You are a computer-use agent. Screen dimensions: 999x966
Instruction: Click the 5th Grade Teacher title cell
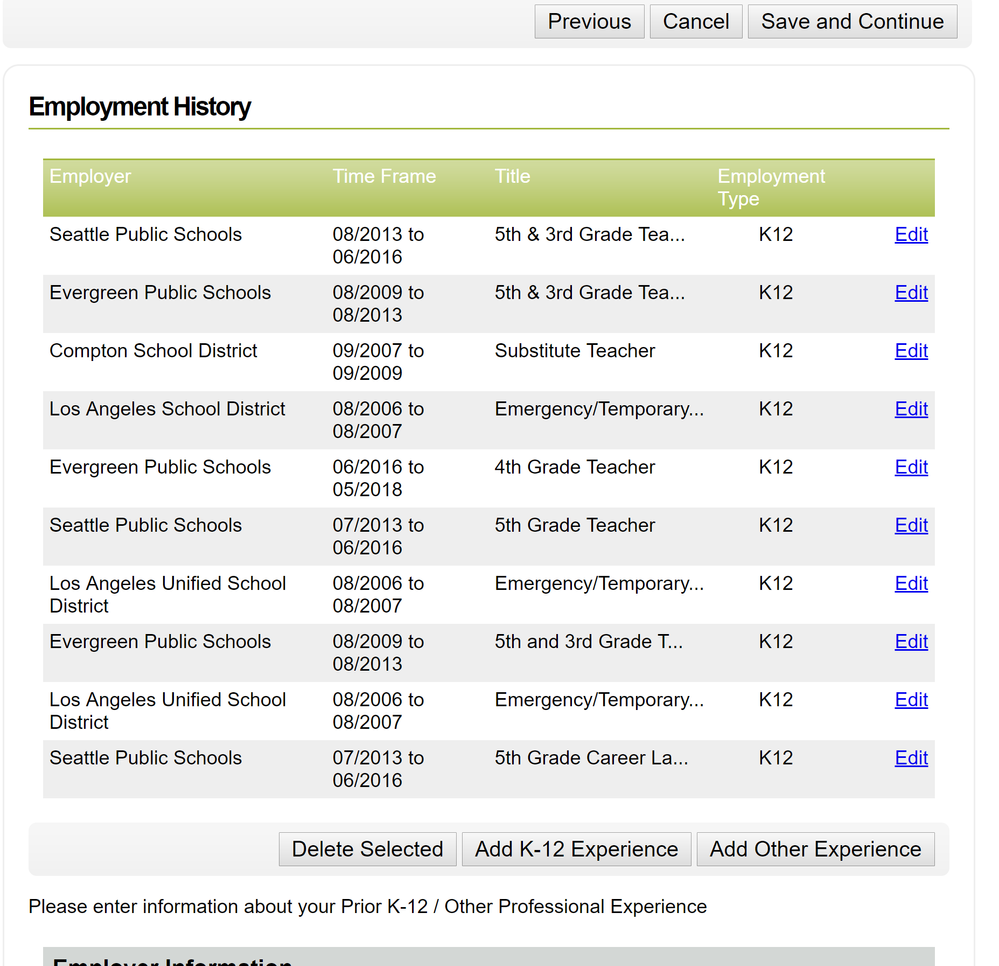(x=575, y=525)
